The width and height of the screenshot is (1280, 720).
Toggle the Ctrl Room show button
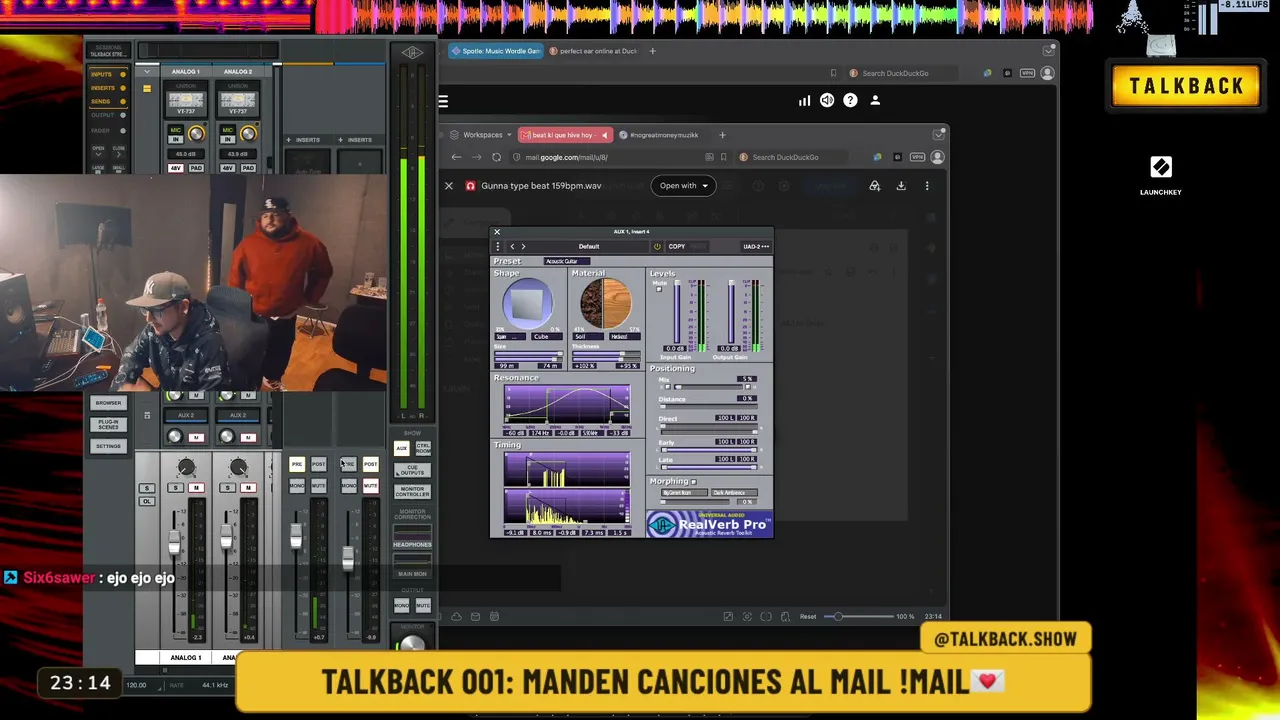tap(423, 448)
